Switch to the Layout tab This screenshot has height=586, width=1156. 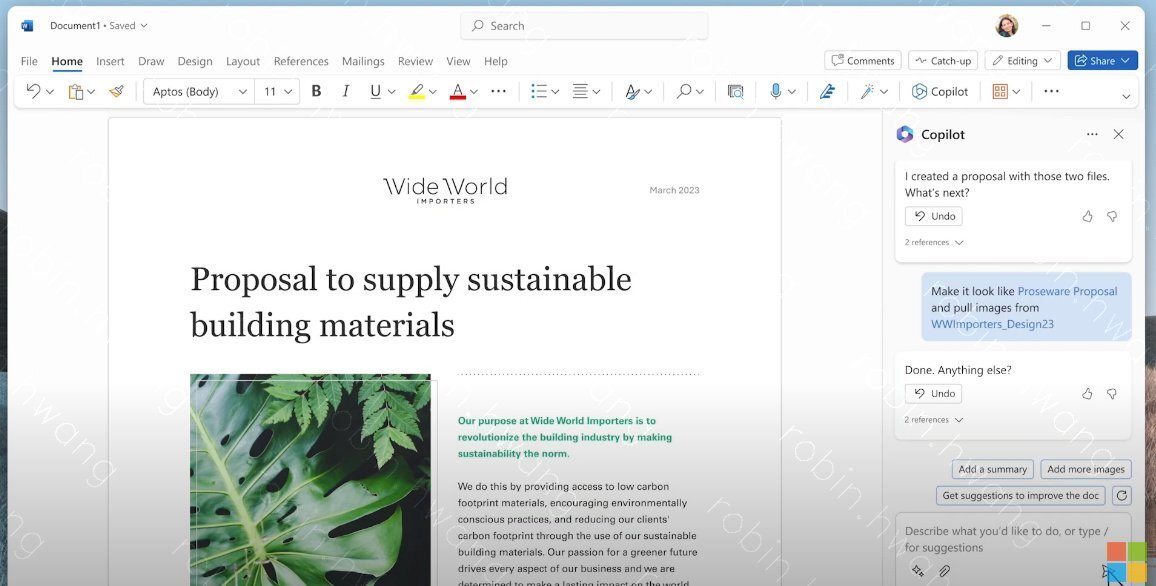243,61
